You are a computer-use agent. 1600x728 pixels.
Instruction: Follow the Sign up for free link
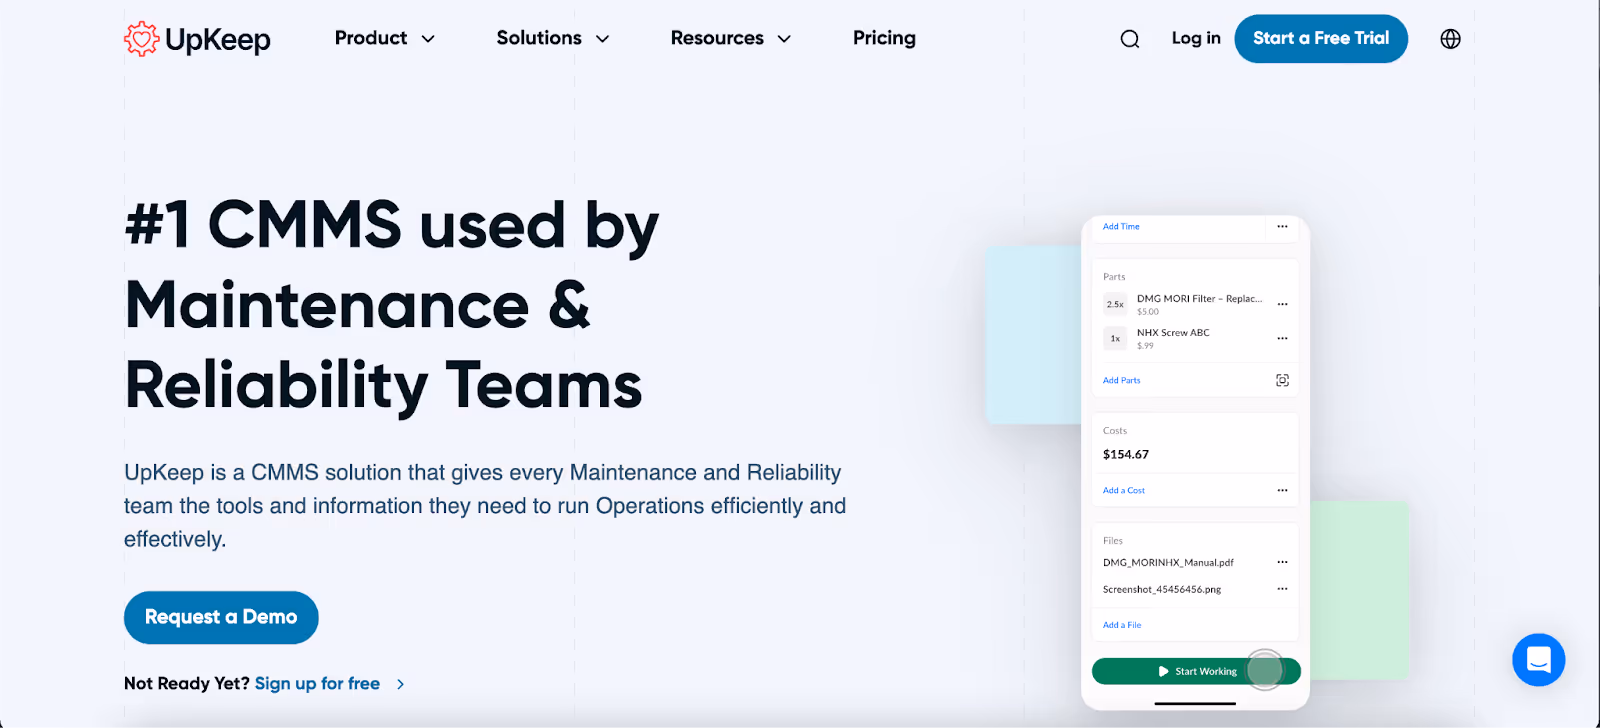[317, 684]
